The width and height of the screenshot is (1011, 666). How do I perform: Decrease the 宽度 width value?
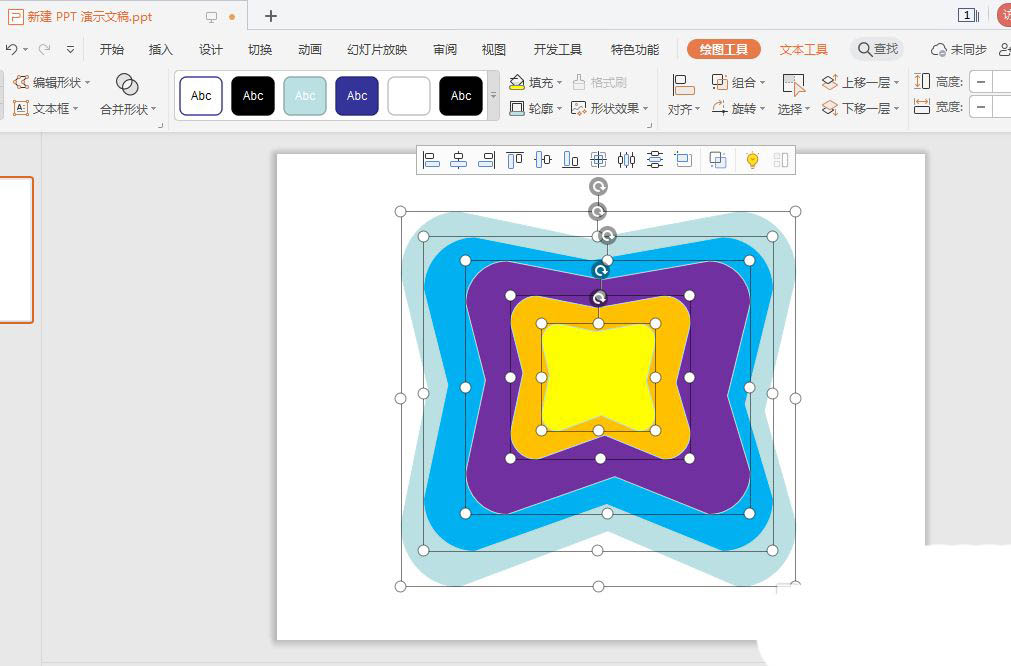(x=981, y=107)
